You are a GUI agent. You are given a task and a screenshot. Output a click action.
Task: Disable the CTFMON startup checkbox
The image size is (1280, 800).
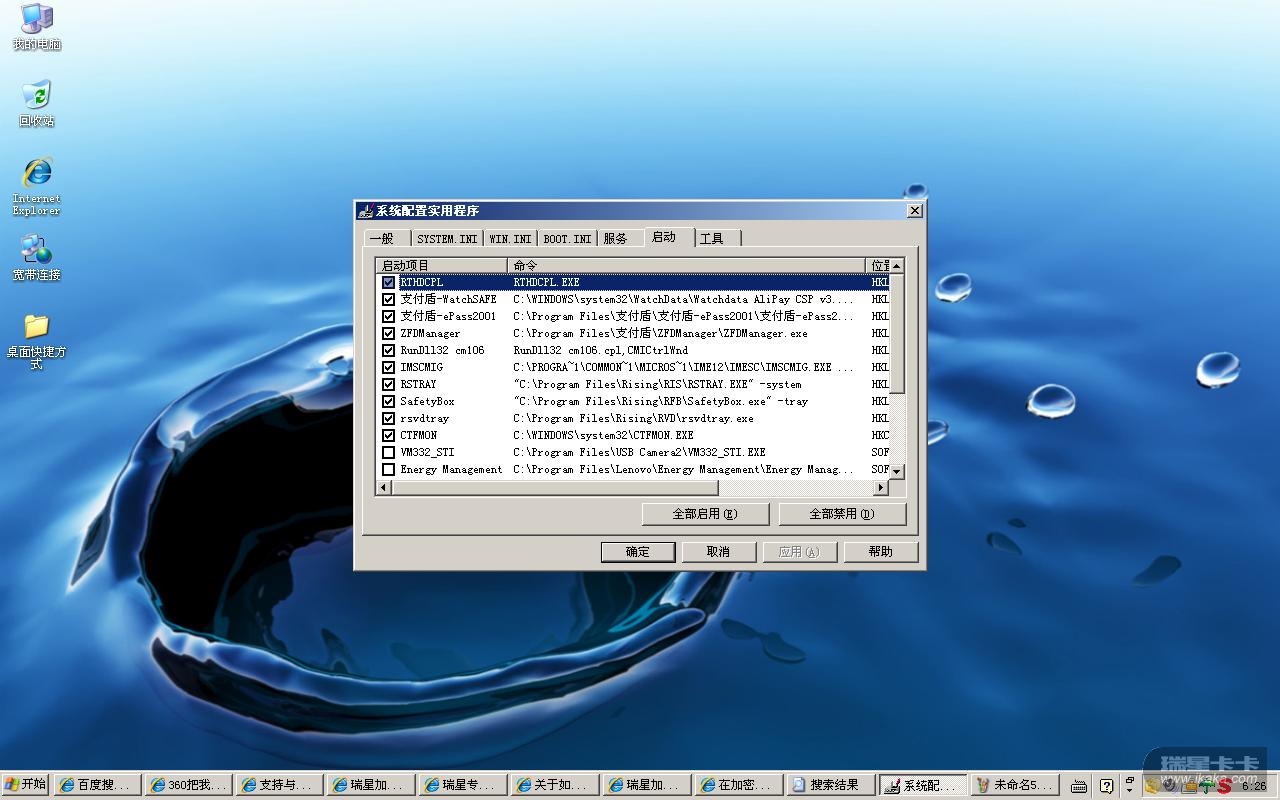(x=389, y=435)
